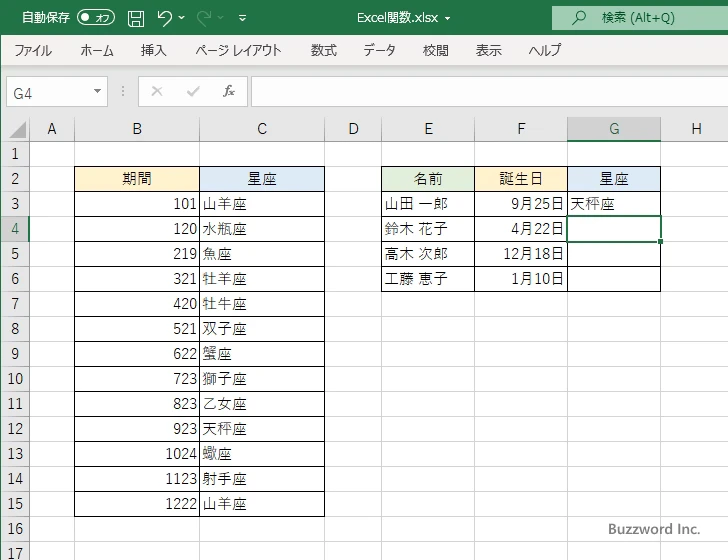Screen dimensions: 728x560
Task: Click the Enter checkmark formula icon
Action: point(193,91)
